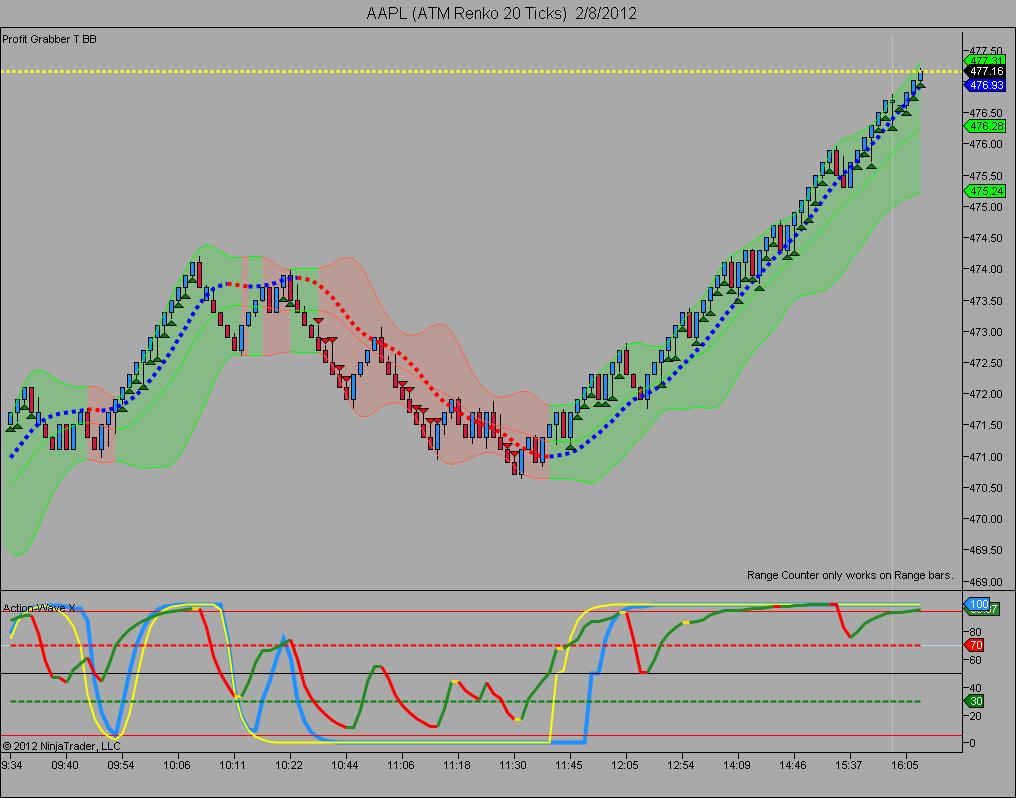Click the 60 oscillator axis label
This screenshot has height=798, width=1016.
tap(975, 661)
